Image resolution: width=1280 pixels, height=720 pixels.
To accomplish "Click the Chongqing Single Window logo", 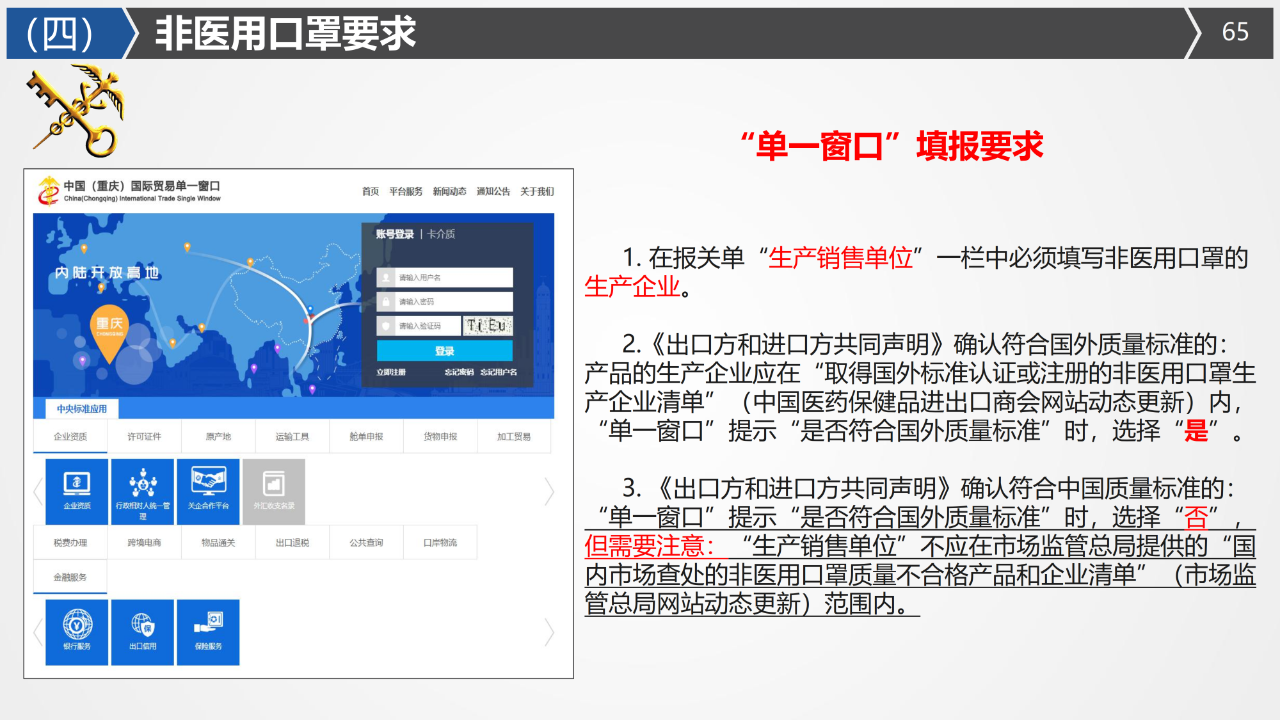I will (48, 190).
